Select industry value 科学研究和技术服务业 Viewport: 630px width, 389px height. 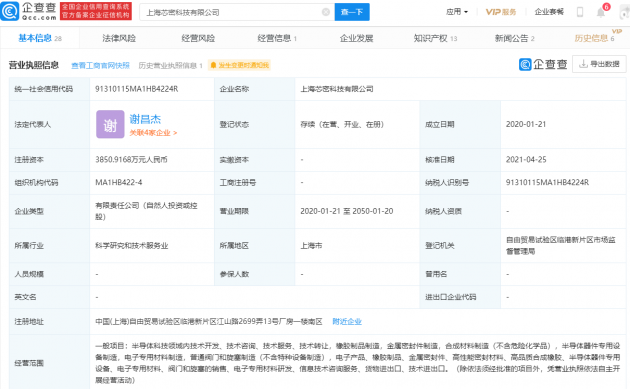(132, 246)
